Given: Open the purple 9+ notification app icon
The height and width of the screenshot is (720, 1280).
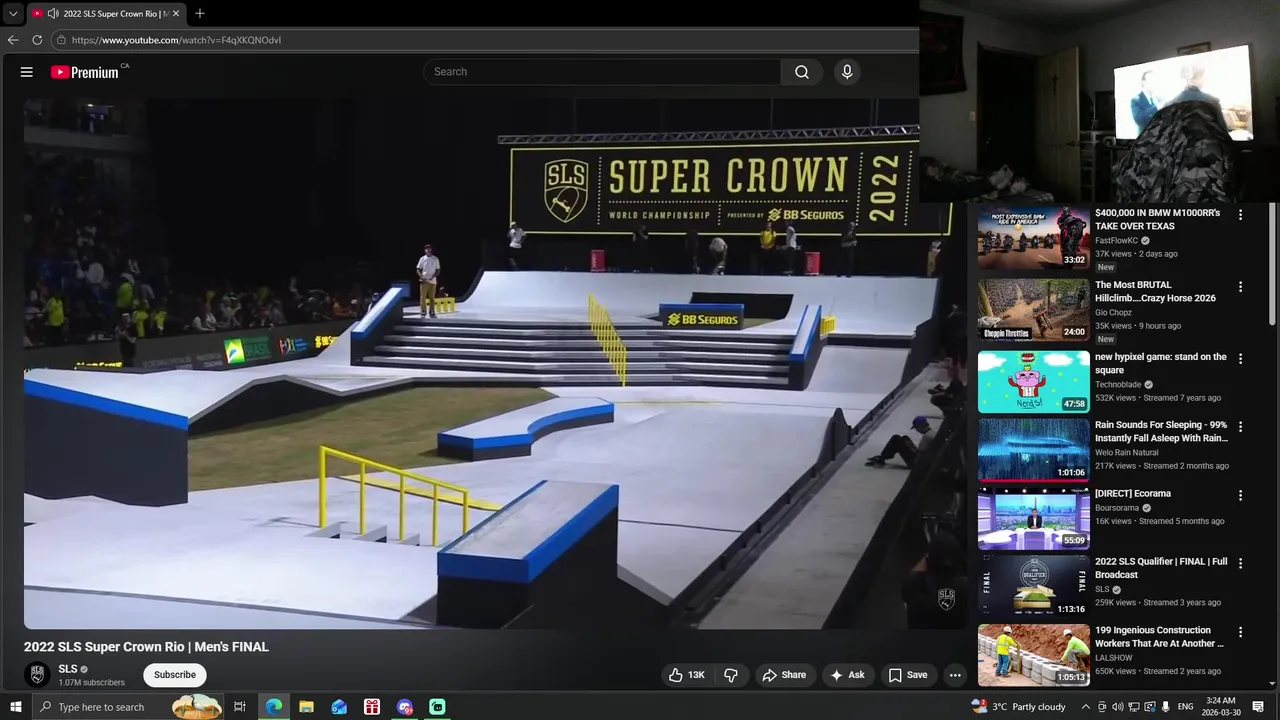Looking at the screenshot, I should point(405,707).
